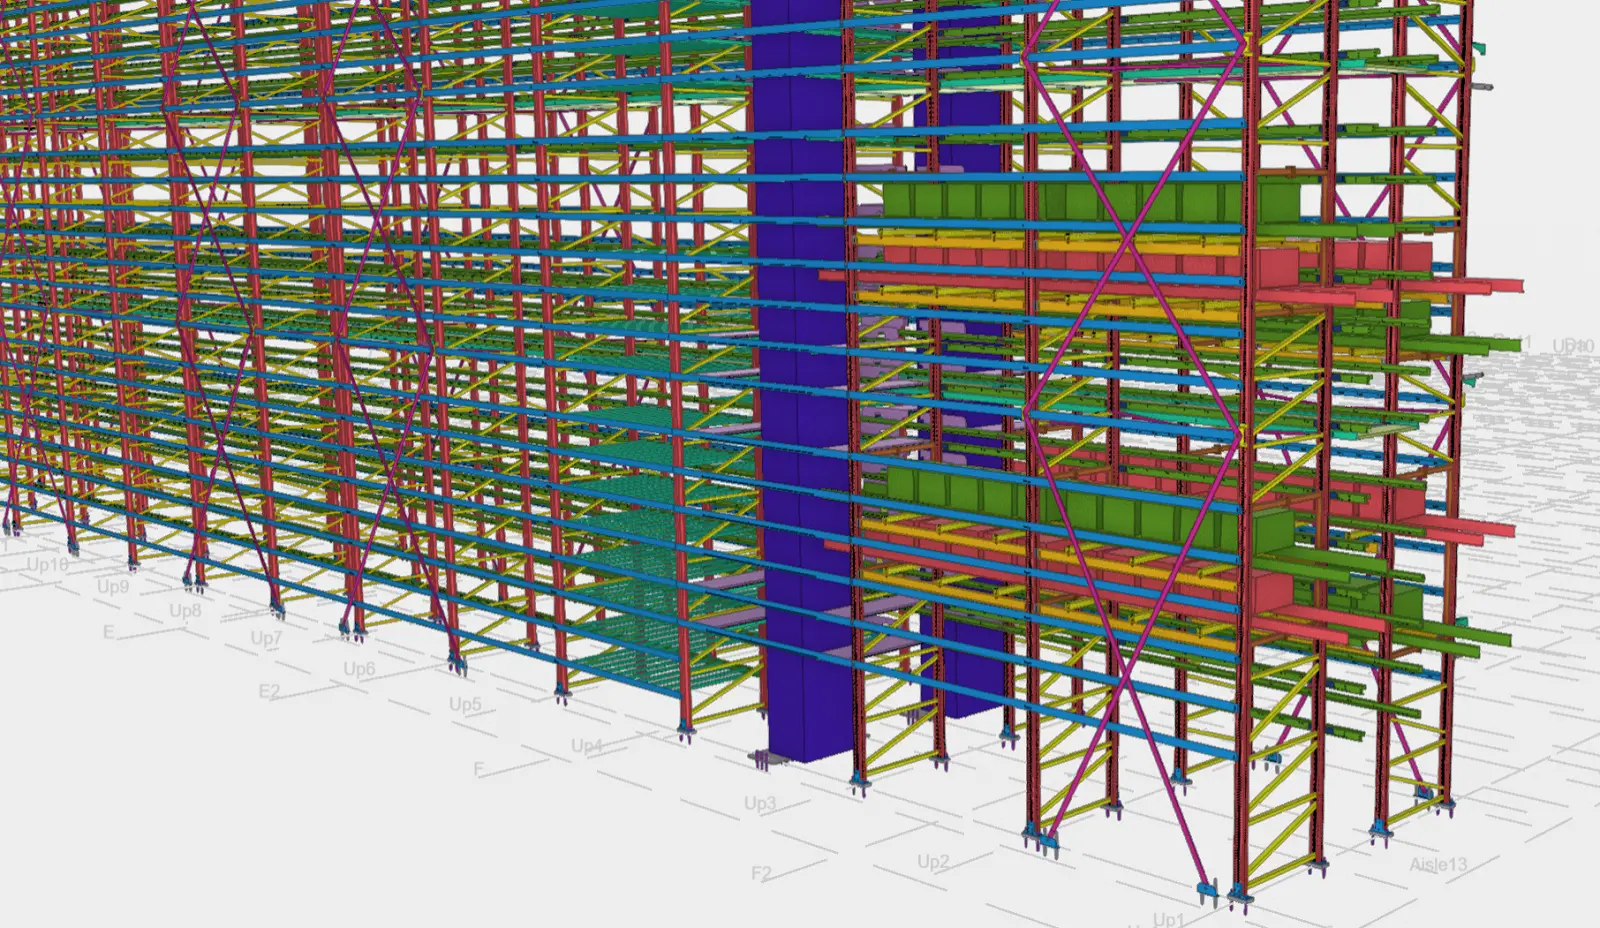
Task: Click the E grid label
Action: [x=108, y=633]
